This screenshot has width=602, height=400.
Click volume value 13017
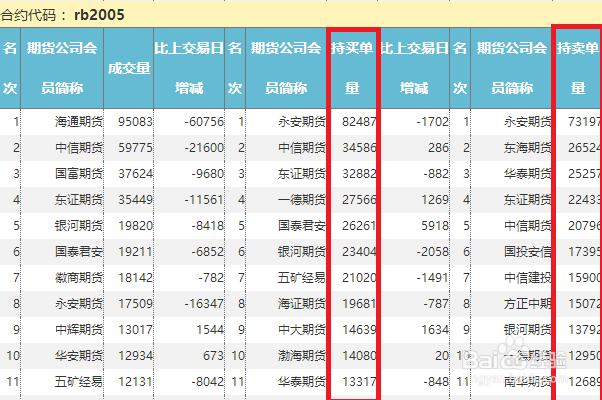[136, 329]
